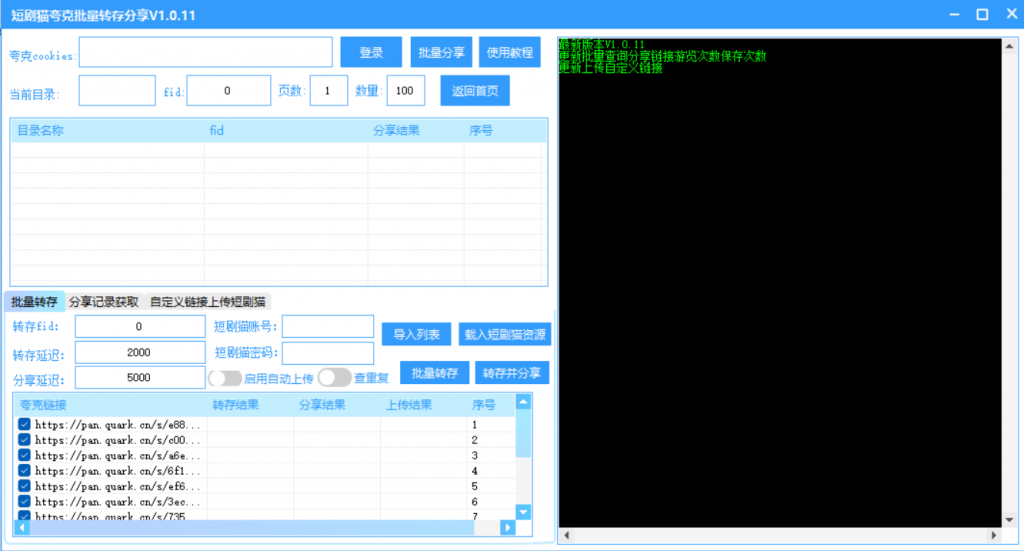Click the 序号 header in directory table

pos(504,131)
